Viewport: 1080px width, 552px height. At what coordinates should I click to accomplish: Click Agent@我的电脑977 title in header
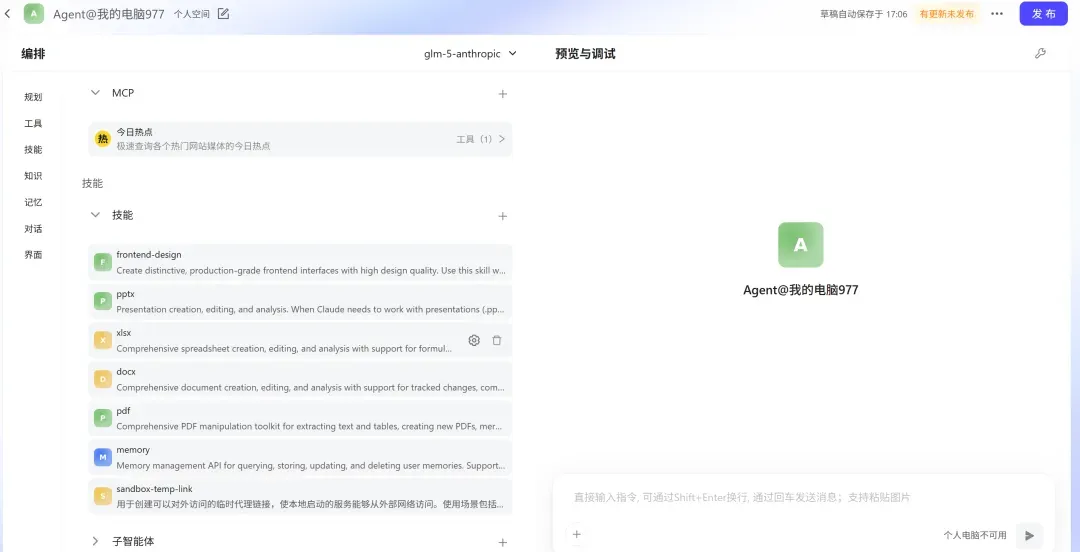(x=109, y=14)
